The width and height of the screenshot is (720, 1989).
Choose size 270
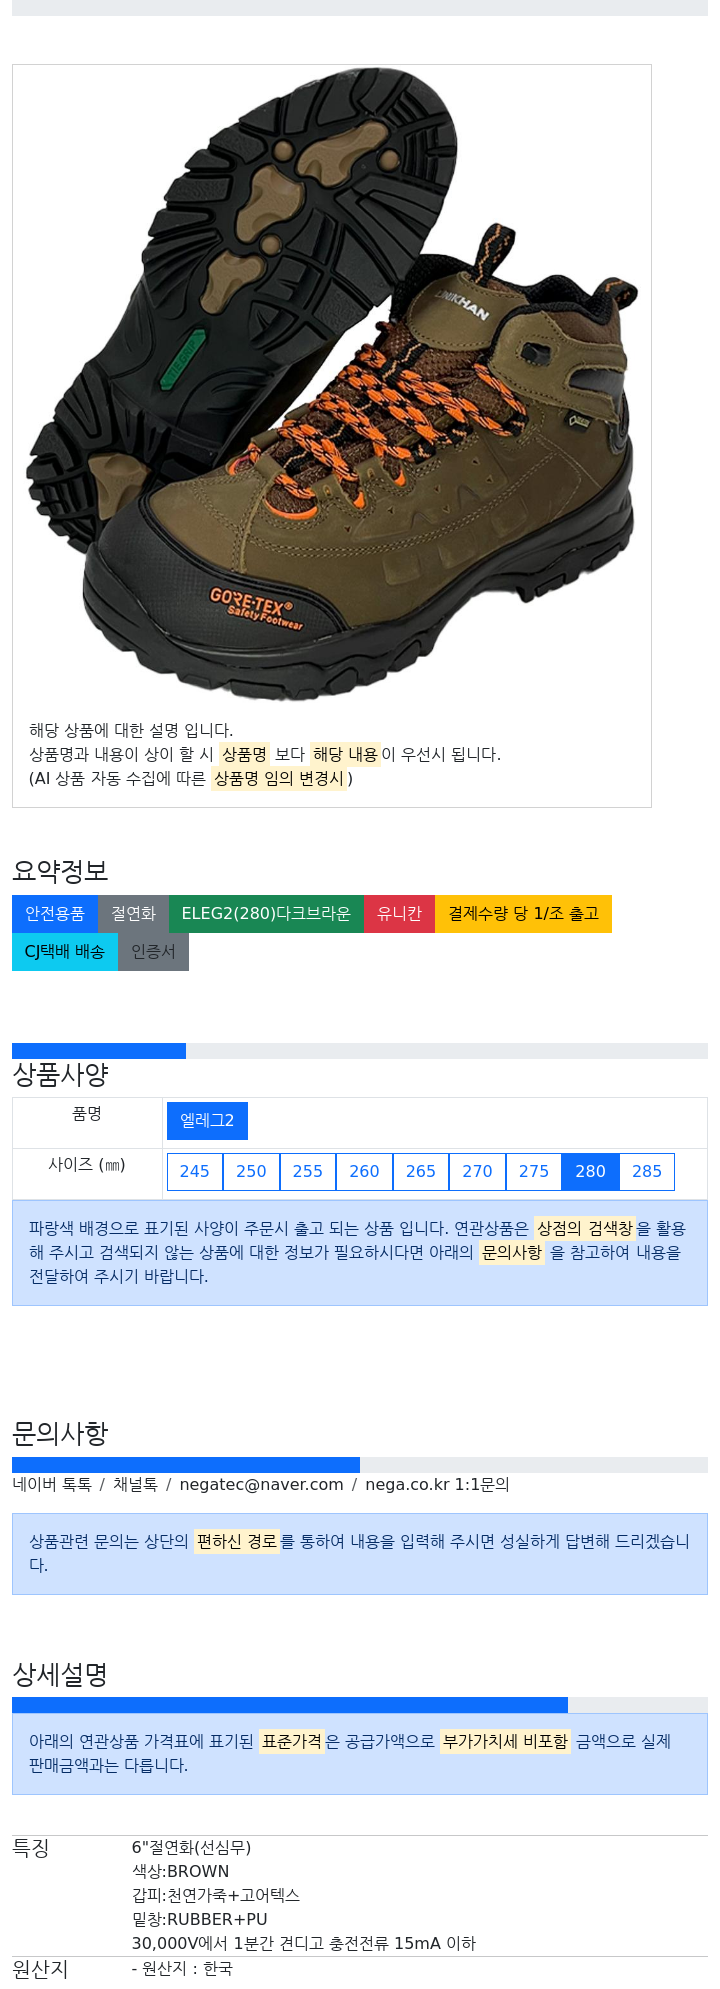pos(477,1171)
